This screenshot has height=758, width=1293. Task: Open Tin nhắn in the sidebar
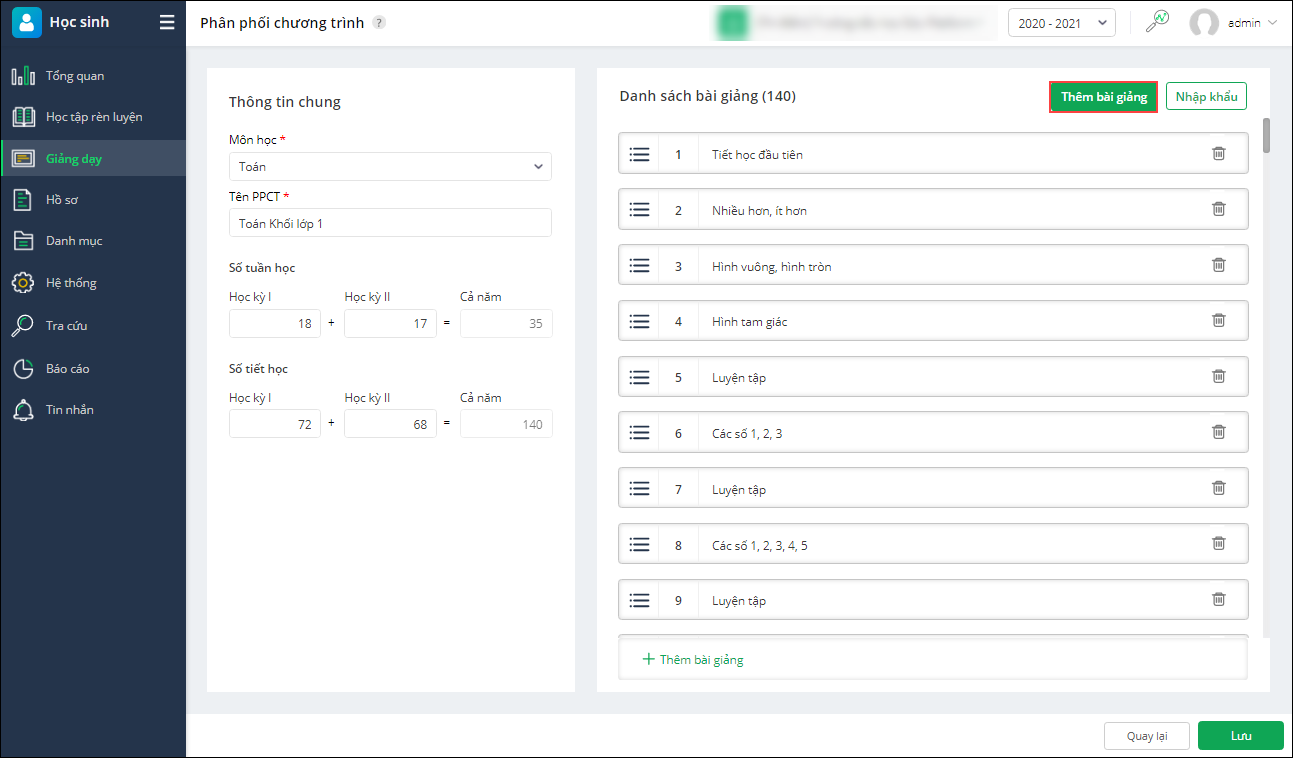pyautogui.click(x=69, y=410)
